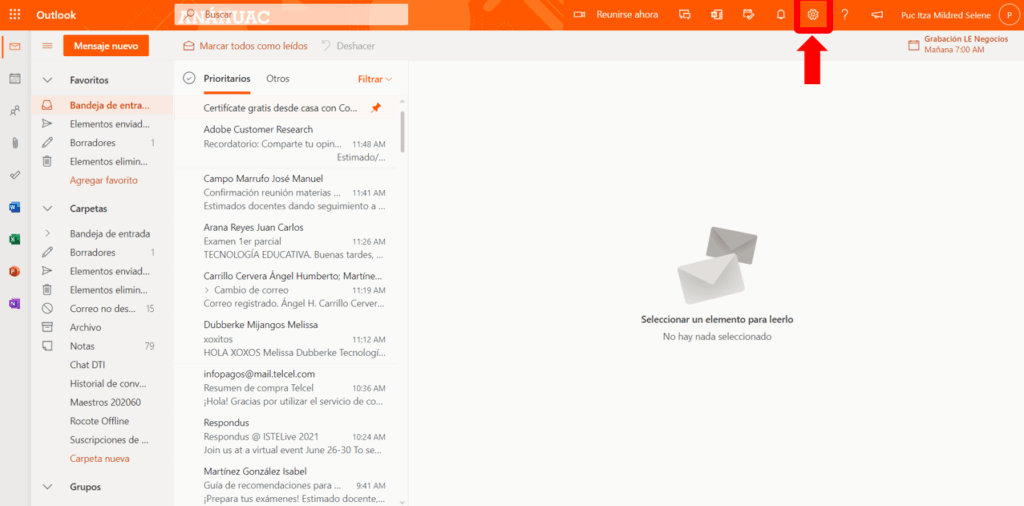Viewport: 1024px width, 506px height.
Task: Open Calendar from the left sidebar
Action: coord(15,79)
